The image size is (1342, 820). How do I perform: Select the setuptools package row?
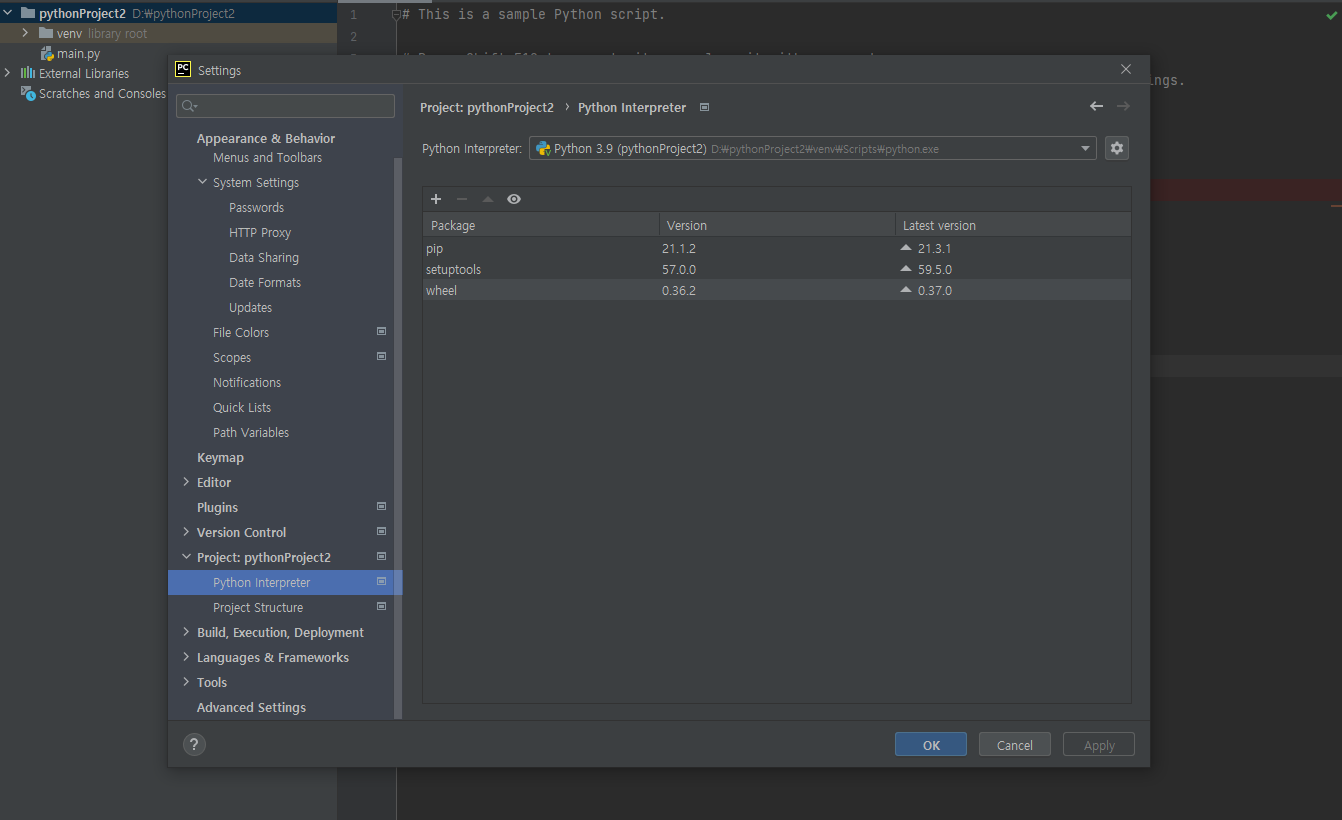point(777,269)
